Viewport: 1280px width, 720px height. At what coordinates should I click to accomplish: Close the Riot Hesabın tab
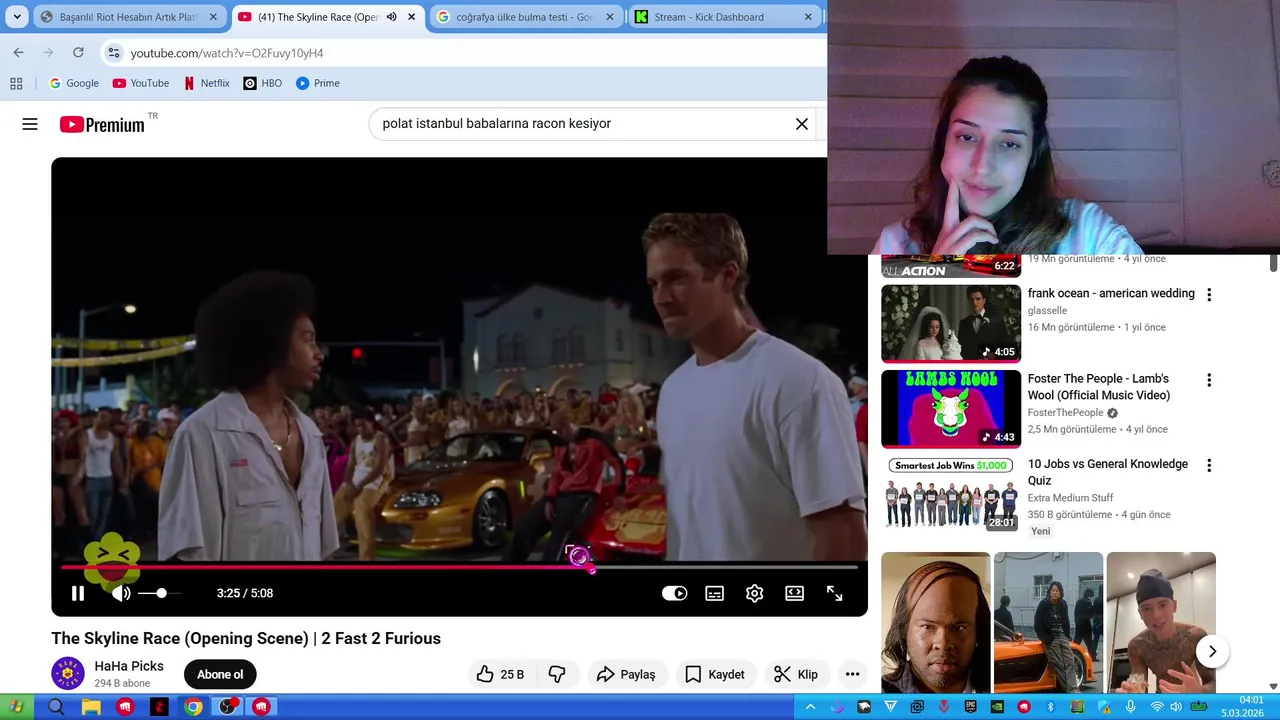pyautogui.click(x=212, y=17)
